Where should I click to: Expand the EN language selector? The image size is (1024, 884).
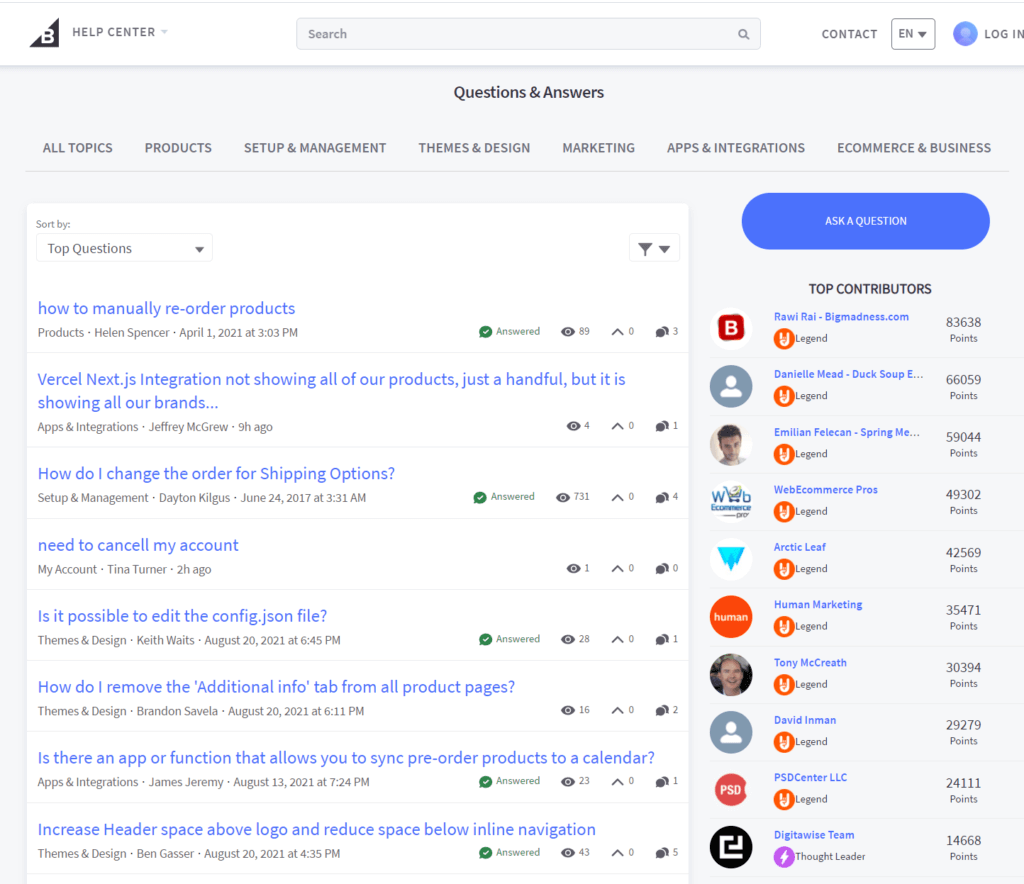coord(913,34)
